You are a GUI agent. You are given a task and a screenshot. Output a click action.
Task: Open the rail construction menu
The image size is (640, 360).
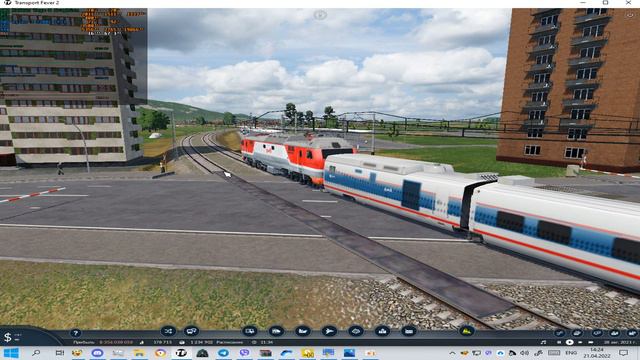point(250,331)
